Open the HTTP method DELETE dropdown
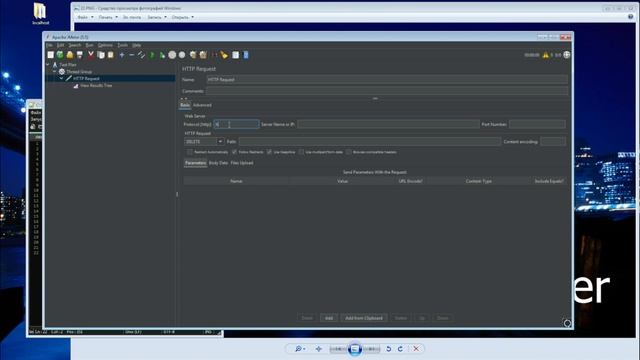 tap(220, 141)
